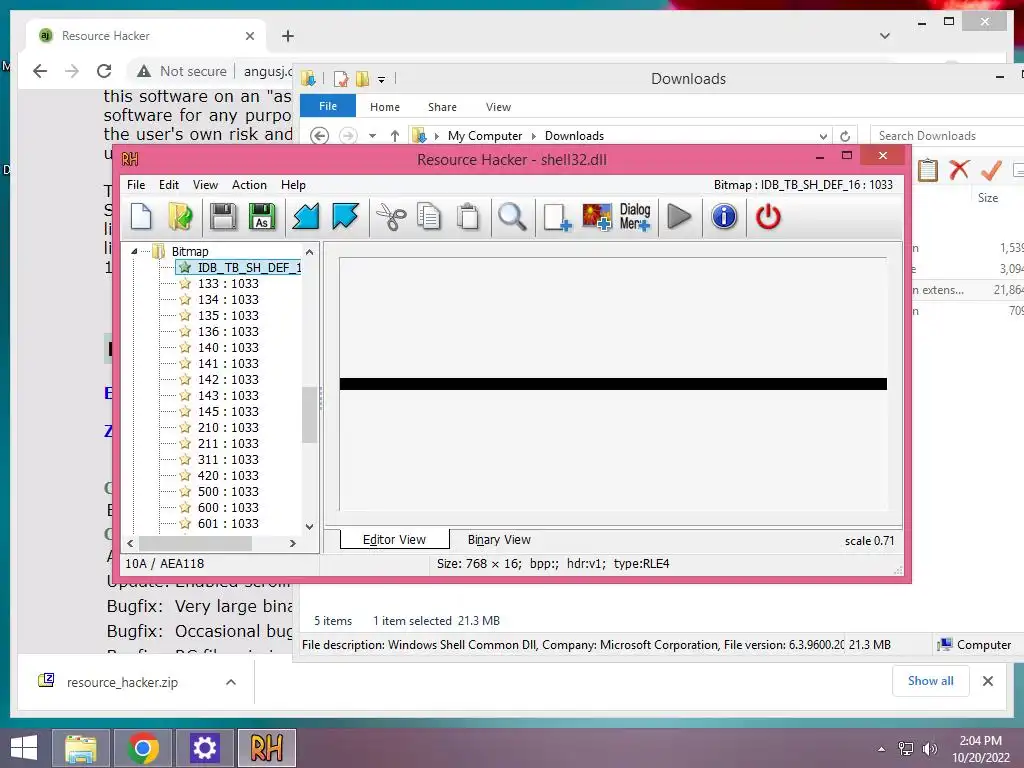Select tree item 143 : 1033

click(x=228, y=395)
